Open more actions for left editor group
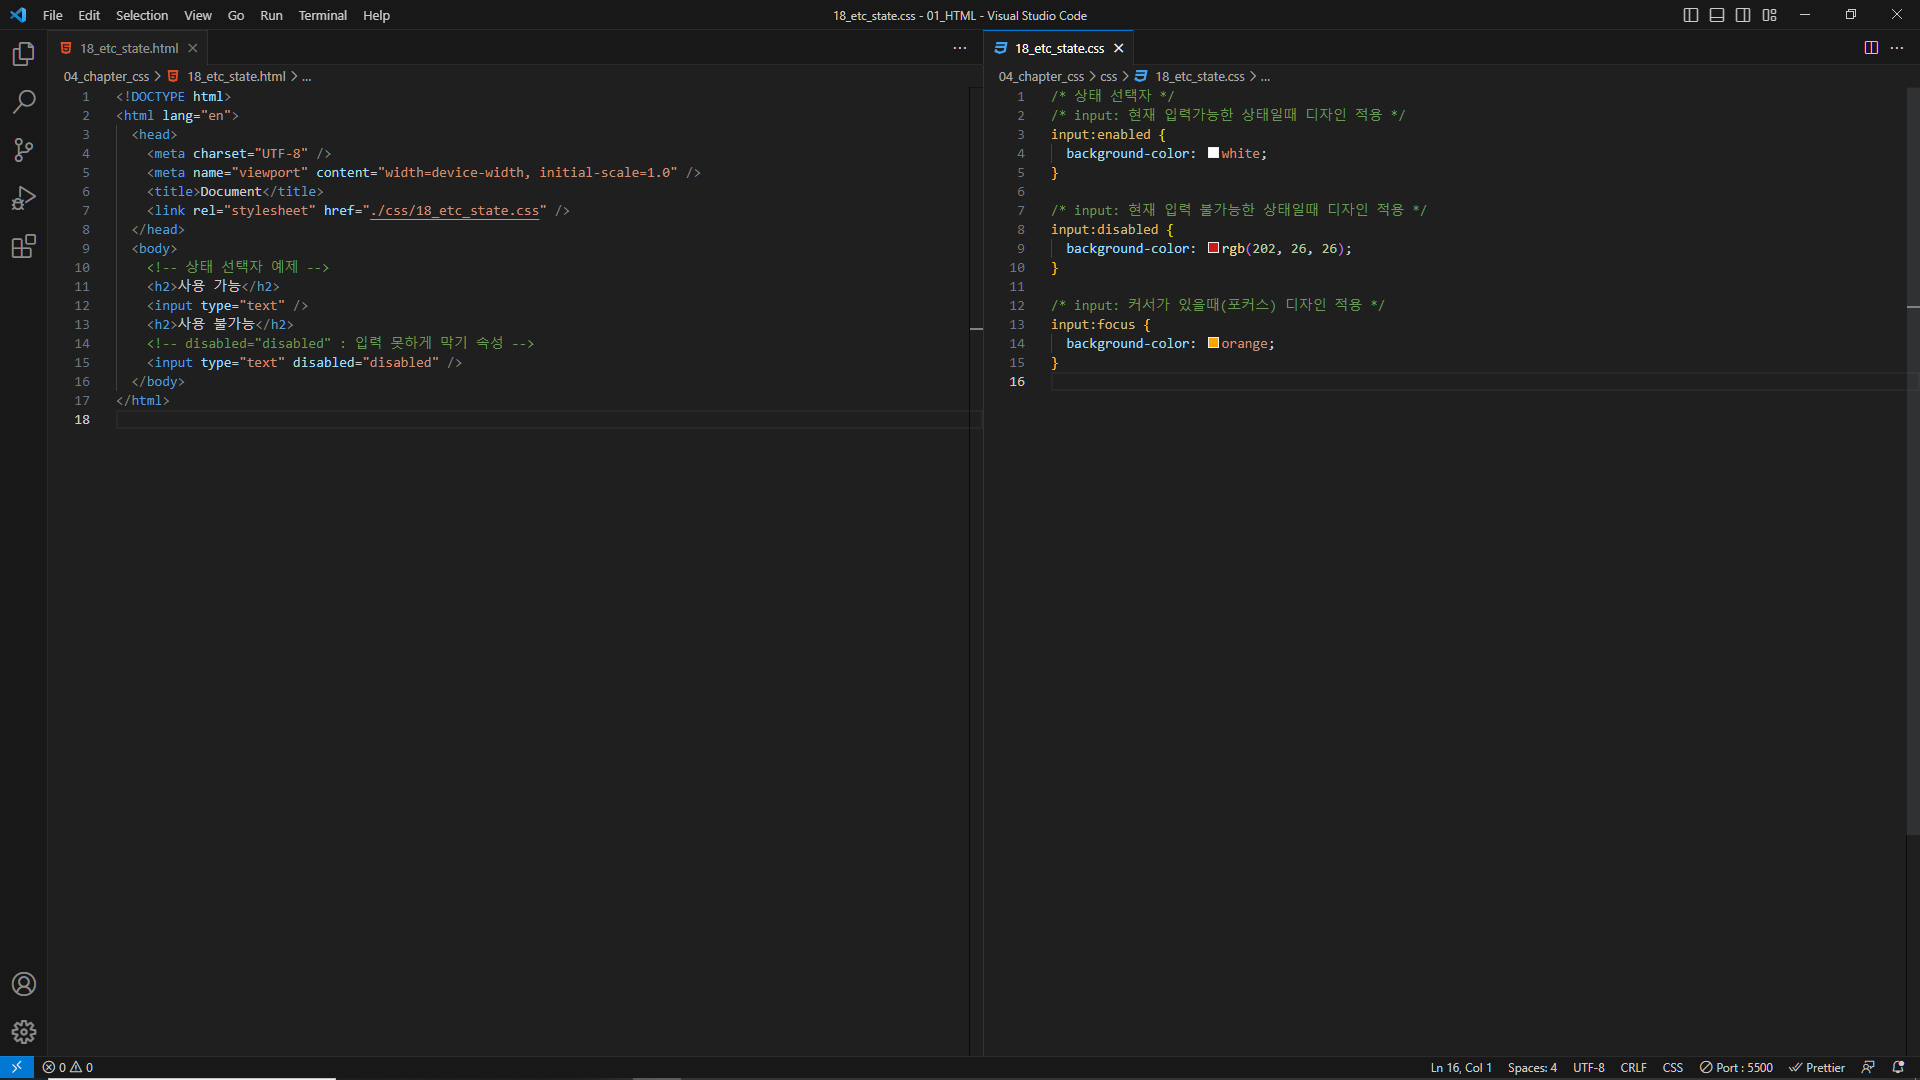The width and height of the screenshot is (1920, 1080). pyautogui.click(x=960, y=48)
